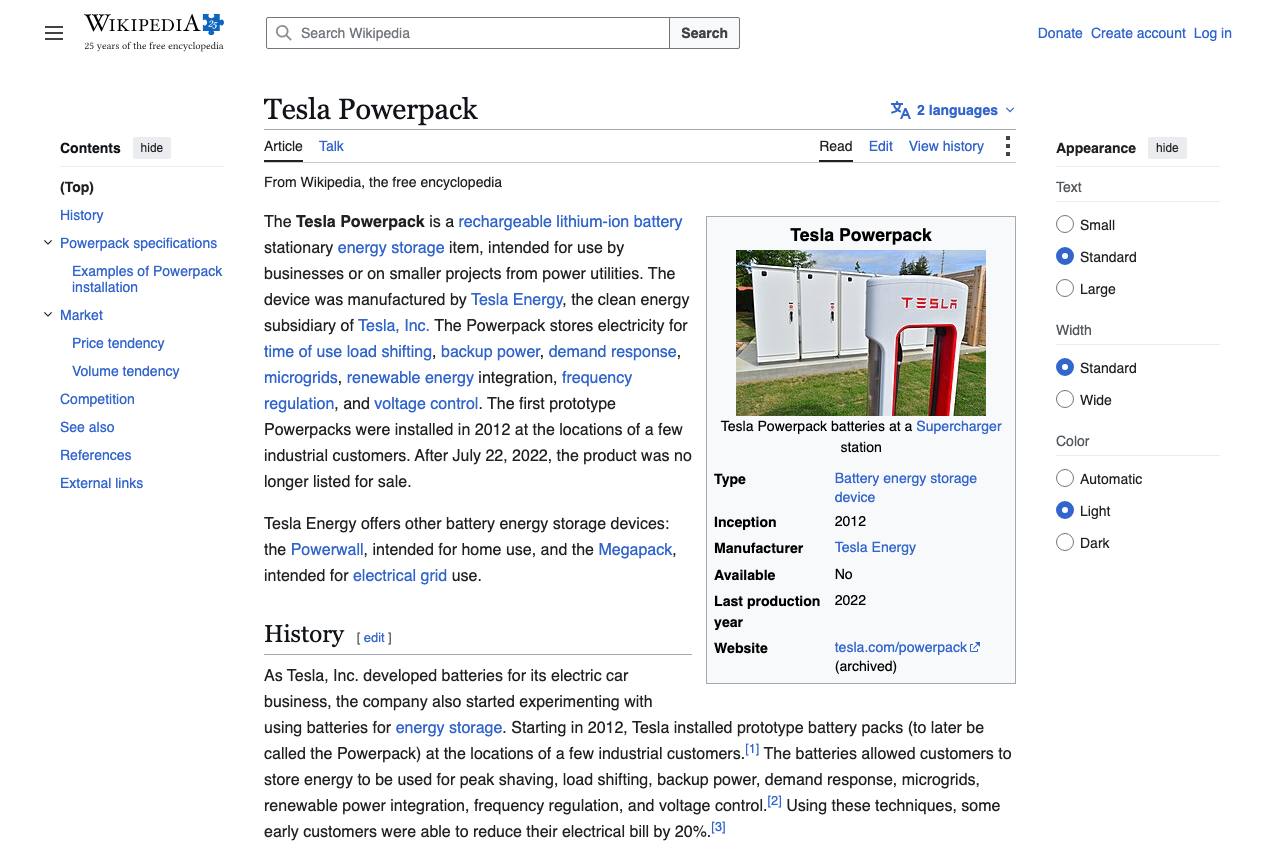
Task: Open the page tools three-dot menu
Action: [x=1007, y=147]
